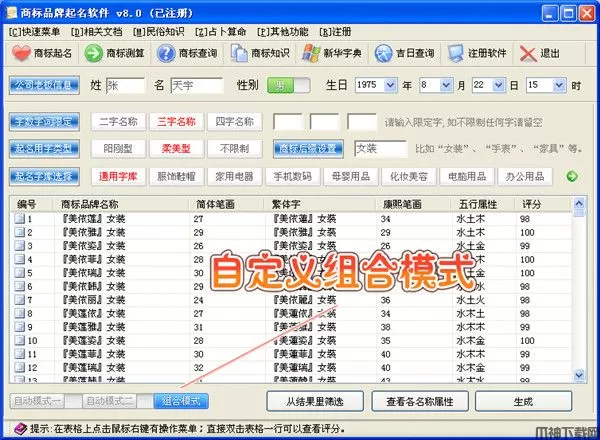Click row 3 list icon
The image size is (600, 440).
[20, 246]
